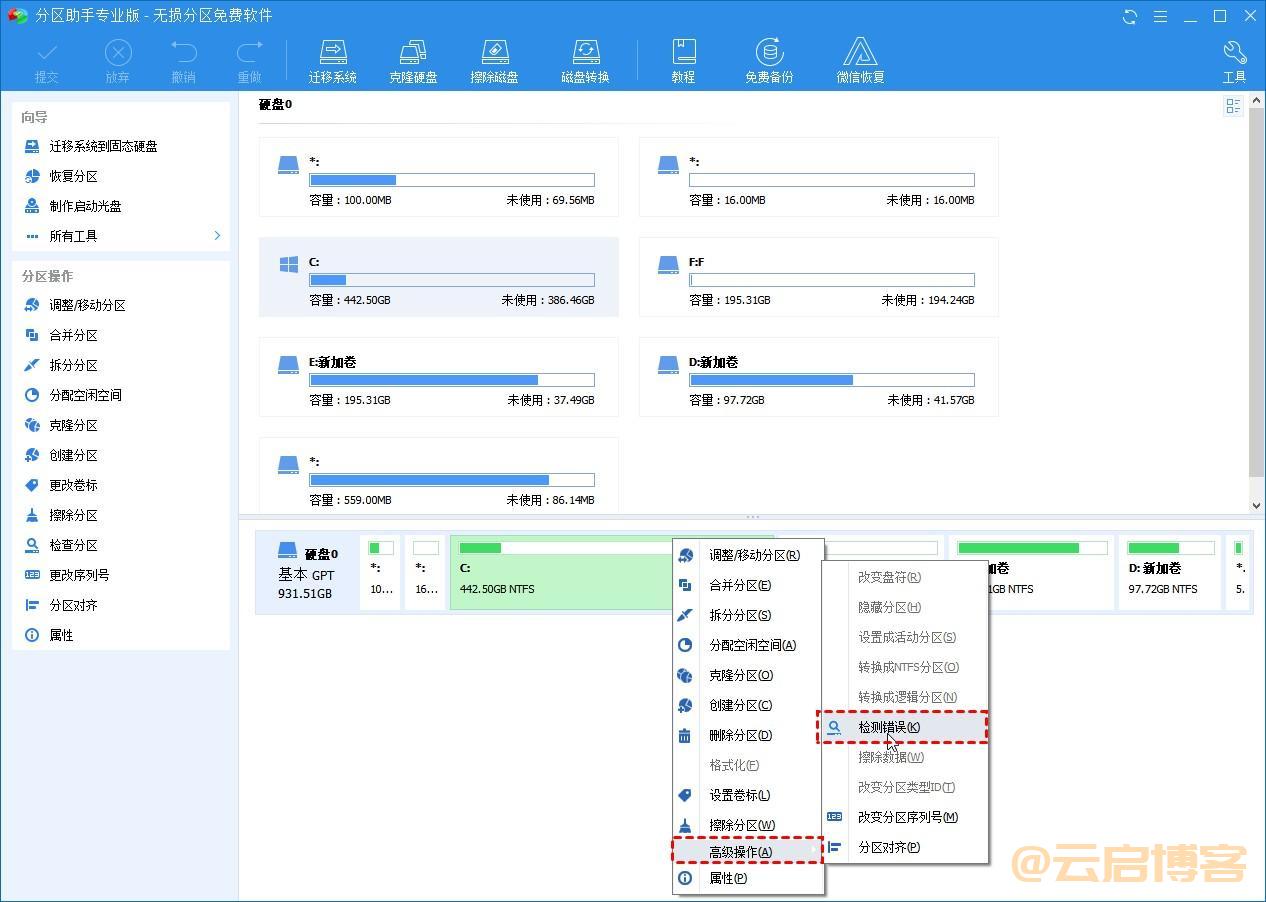Click the 放弃 toolbar icon
The image size is (1266, 902).
coord(117,61)
